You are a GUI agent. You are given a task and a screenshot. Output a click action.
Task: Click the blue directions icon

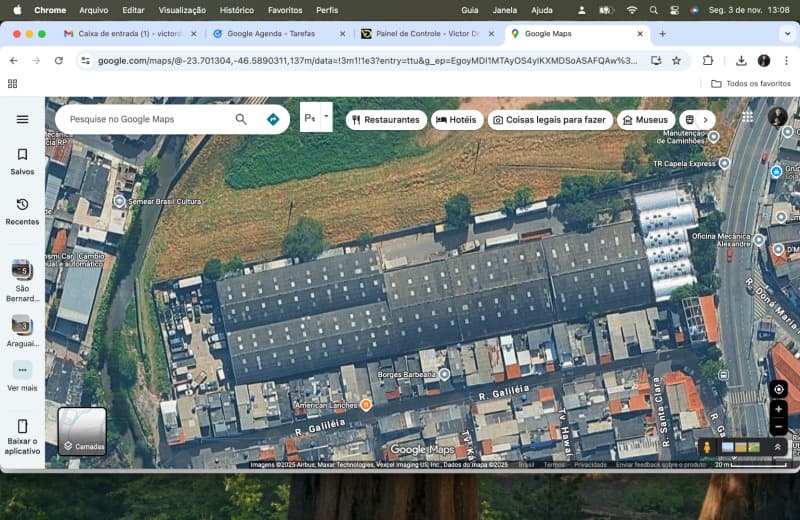click(273, 119)
